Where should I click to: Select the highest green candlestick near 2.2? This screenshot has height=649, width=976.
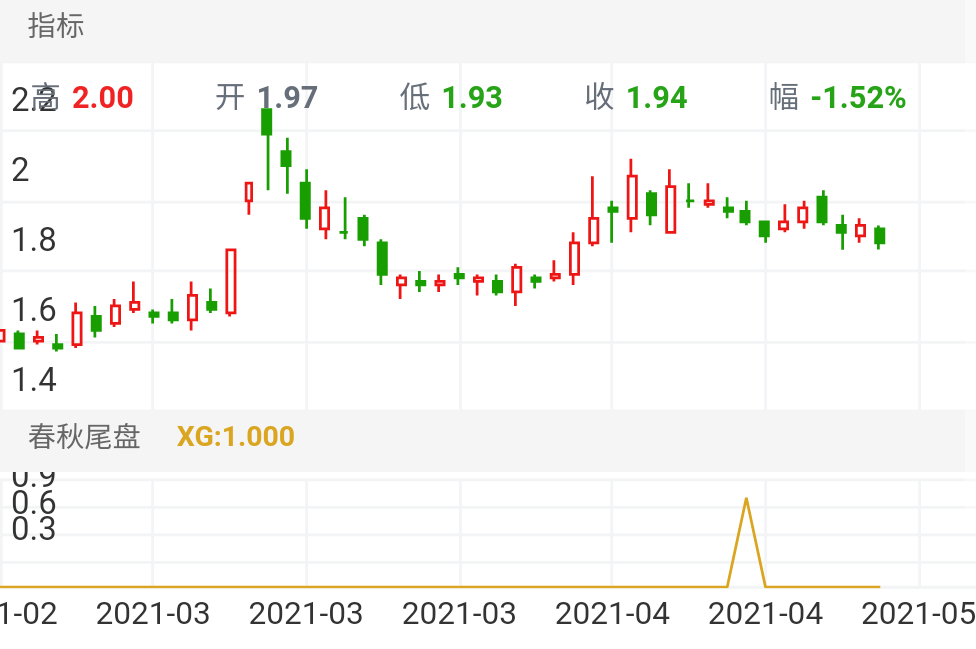[267, 122]
